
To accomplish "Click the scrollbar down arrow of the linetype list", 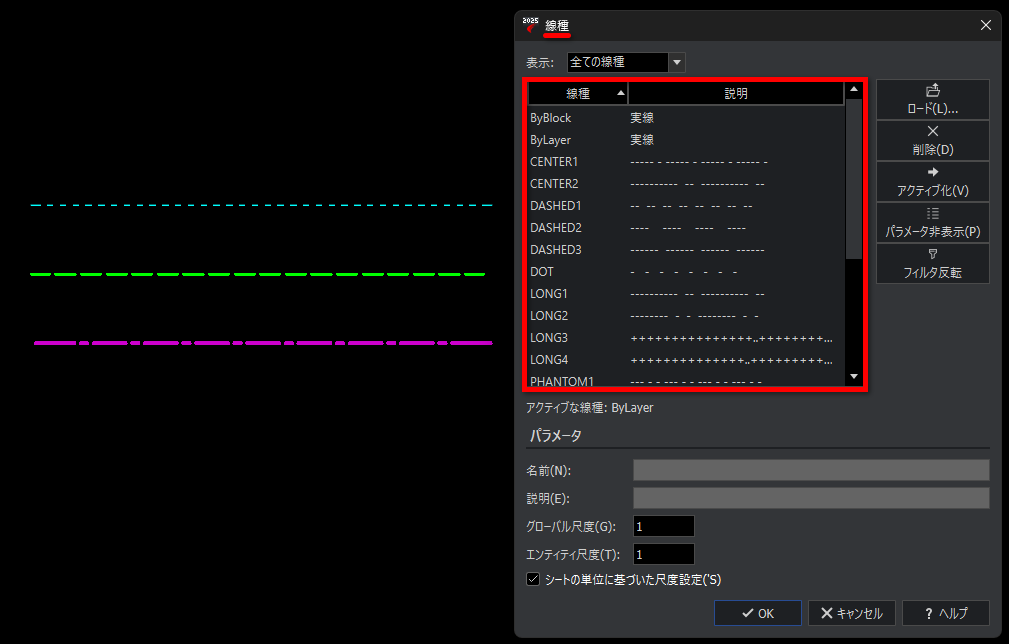I will click(x=853, y=376).
